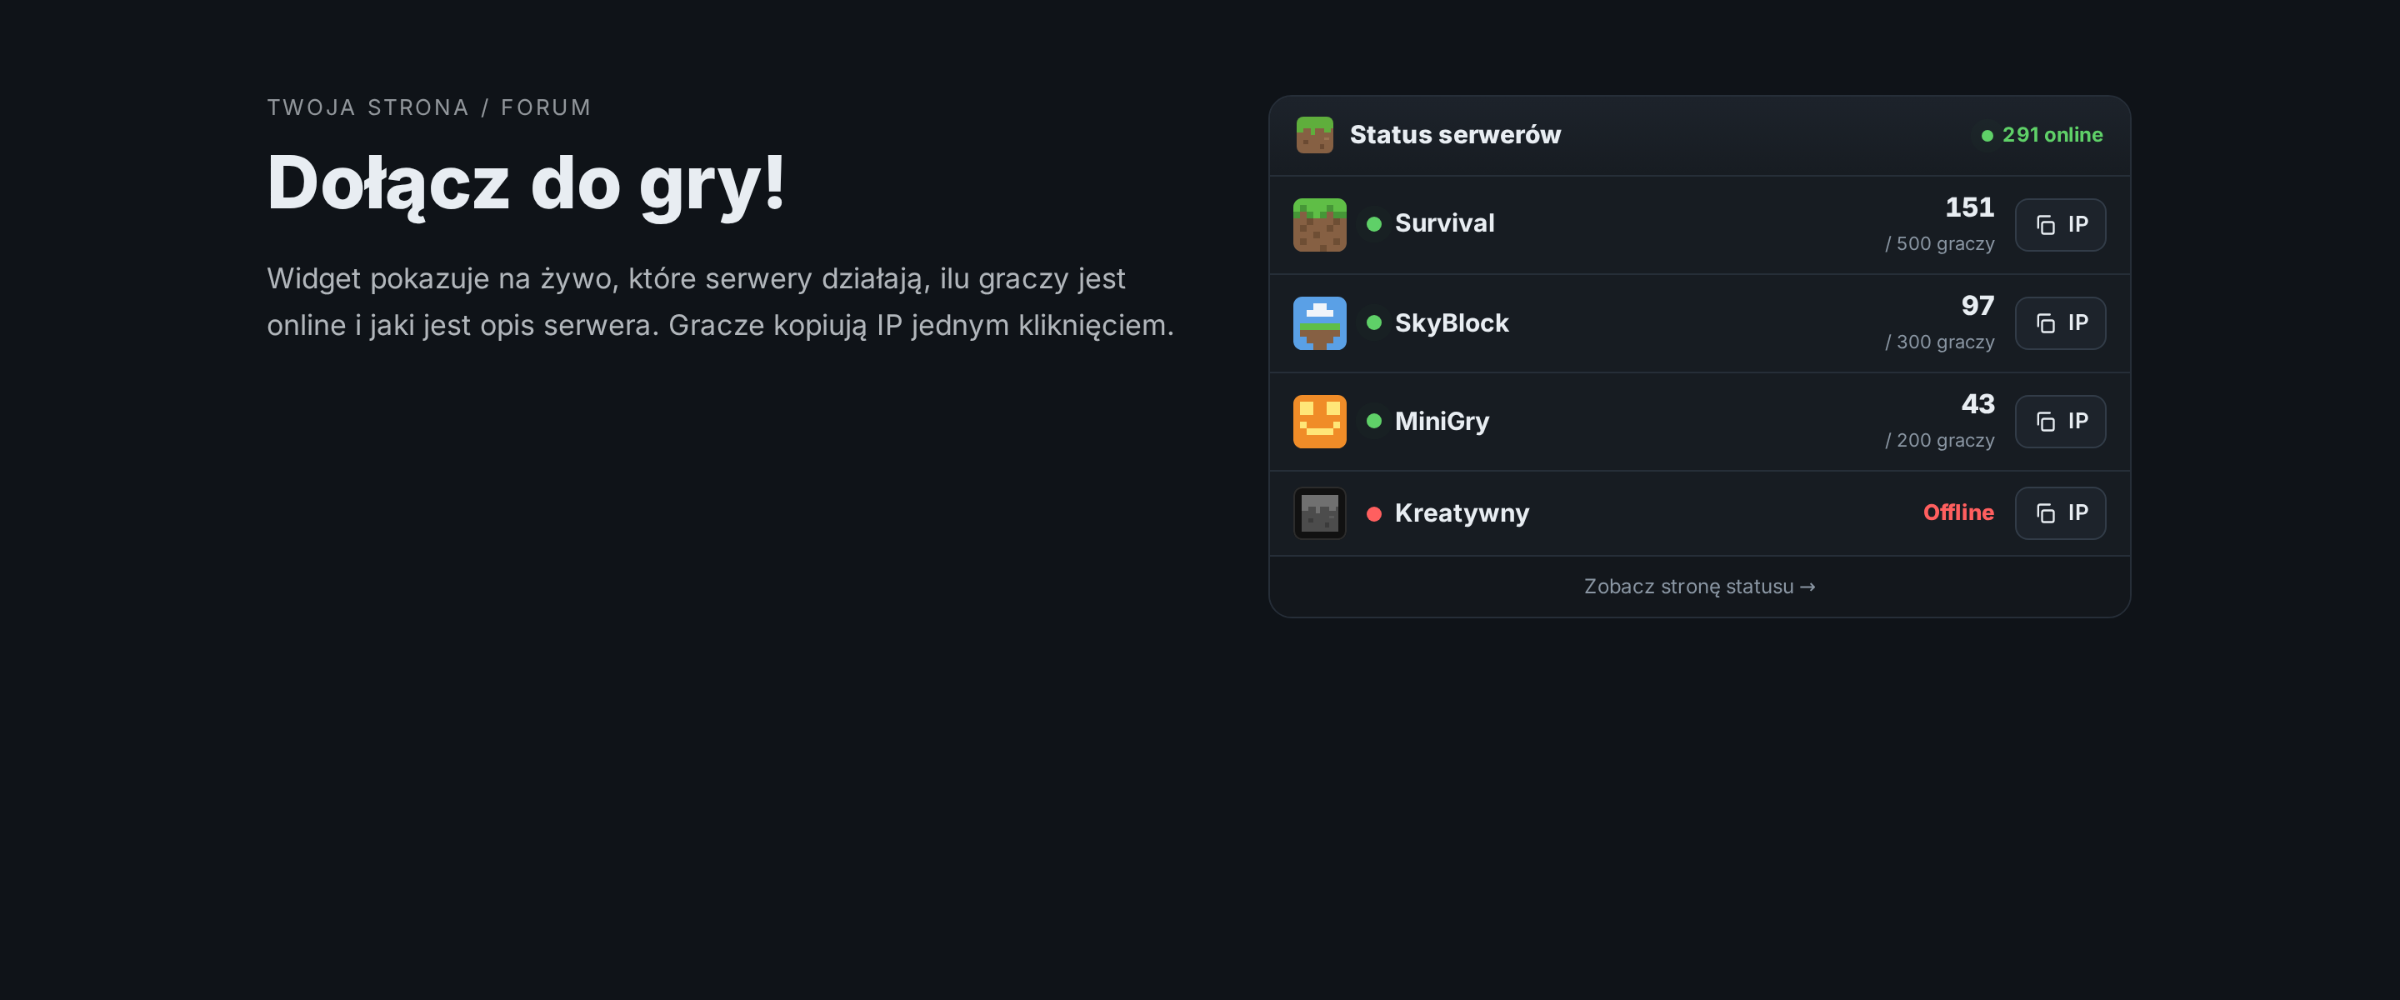Click the MiniGry server name
The width and height of the screenshot is (2400, 1000).
[1442, 421]
